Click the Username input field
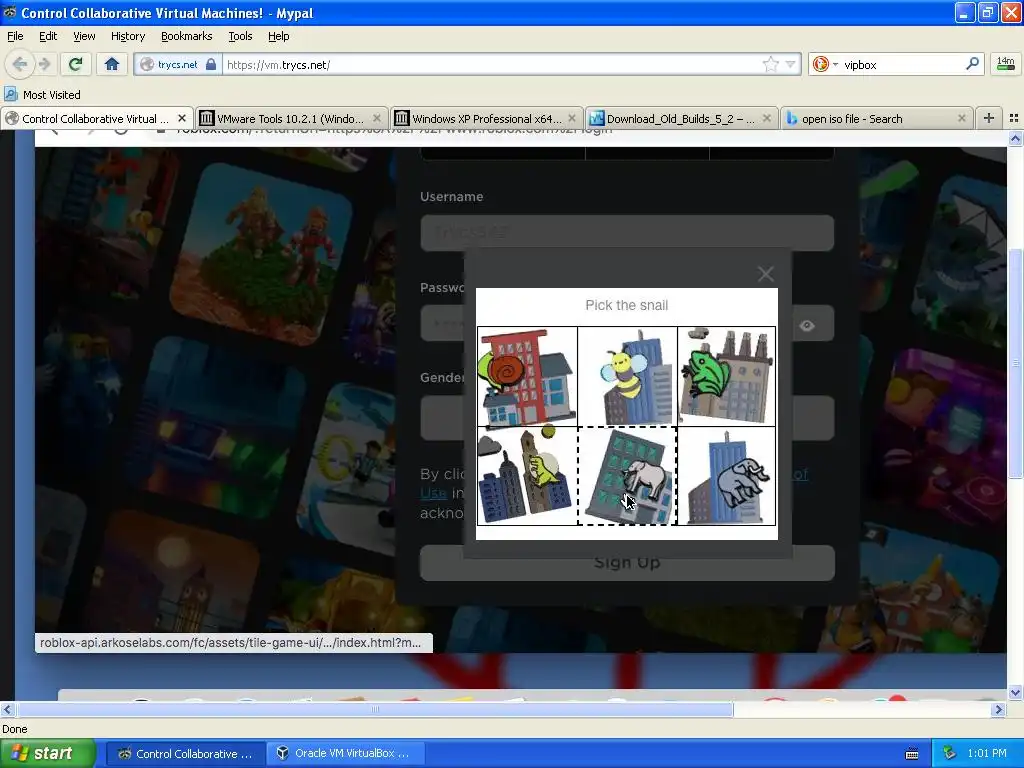 tap(627, 232)
